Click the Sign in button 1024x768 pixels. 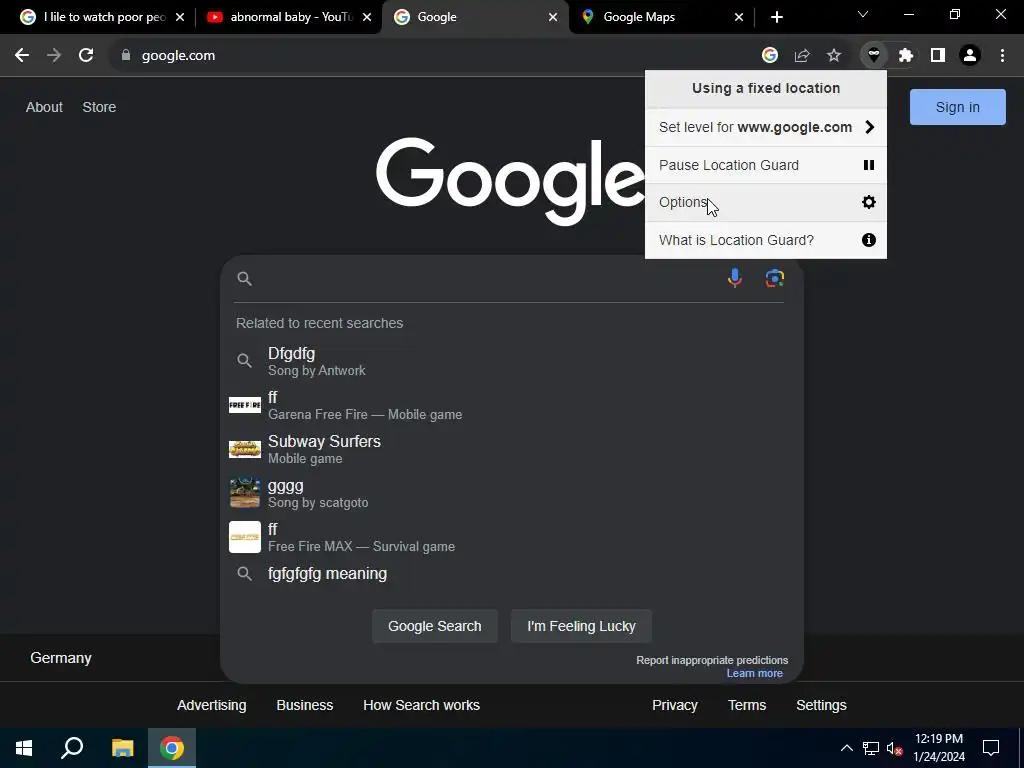pyautogui.click(x=957, y=107)
